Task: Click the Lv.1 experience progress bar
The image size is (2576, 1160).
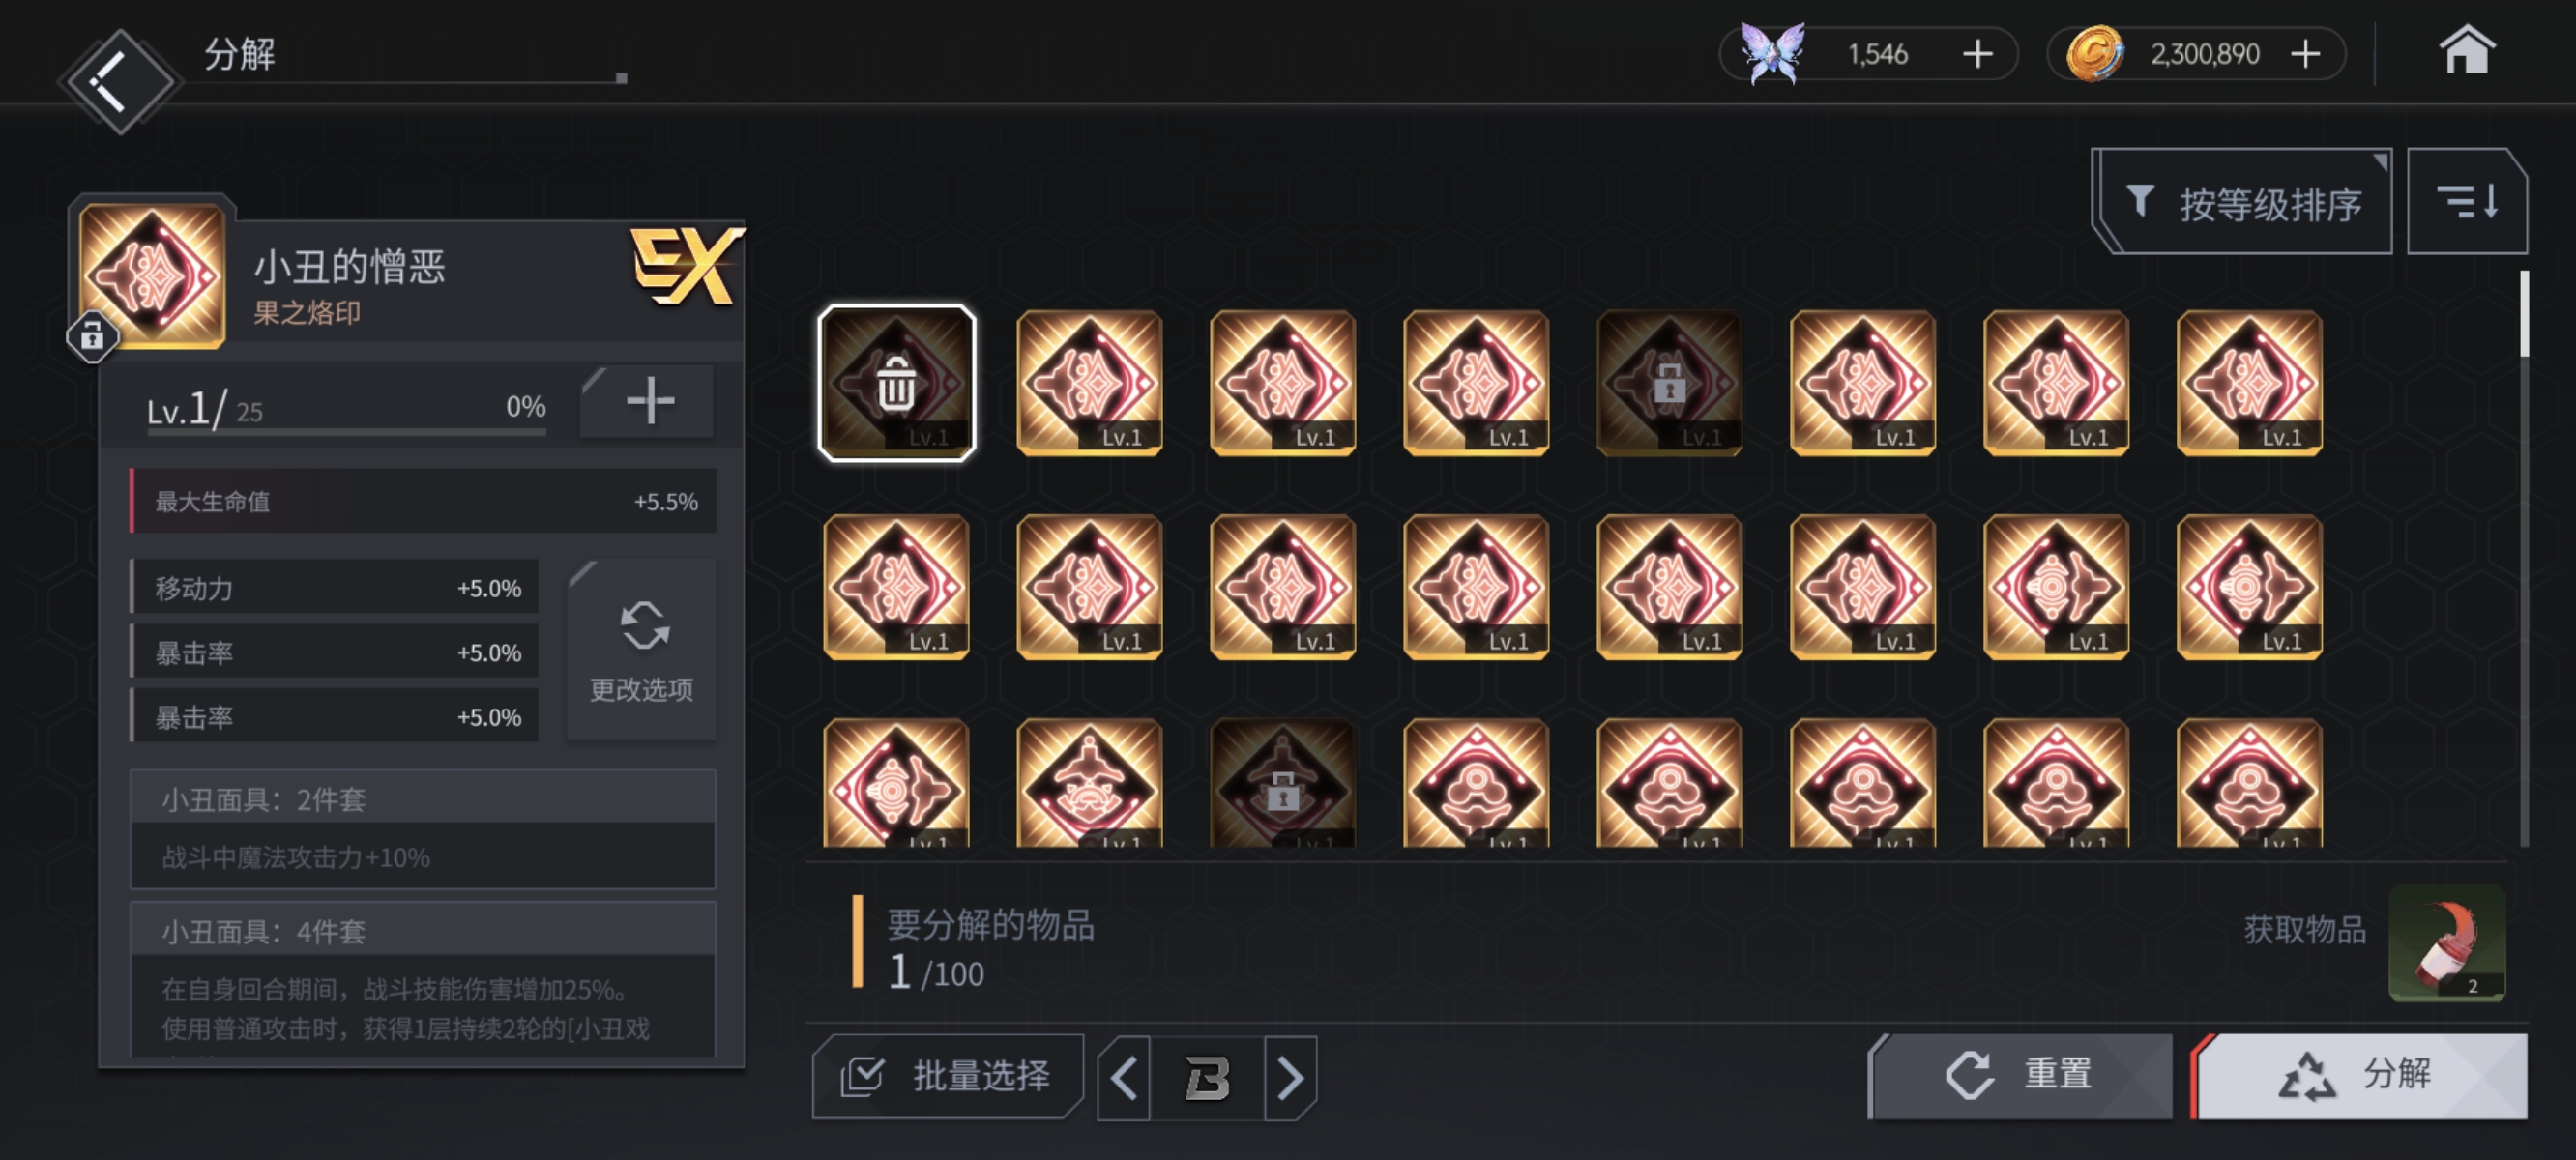Action: (346, 432)
